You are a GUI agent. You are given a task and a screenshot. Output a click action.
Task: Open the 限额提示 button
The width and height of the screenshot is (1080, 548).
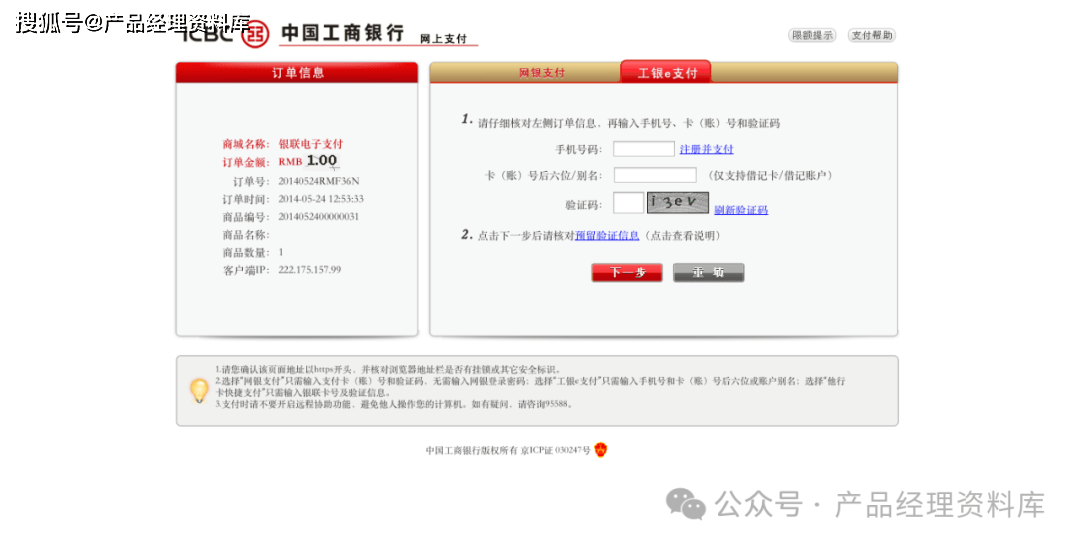812,35
